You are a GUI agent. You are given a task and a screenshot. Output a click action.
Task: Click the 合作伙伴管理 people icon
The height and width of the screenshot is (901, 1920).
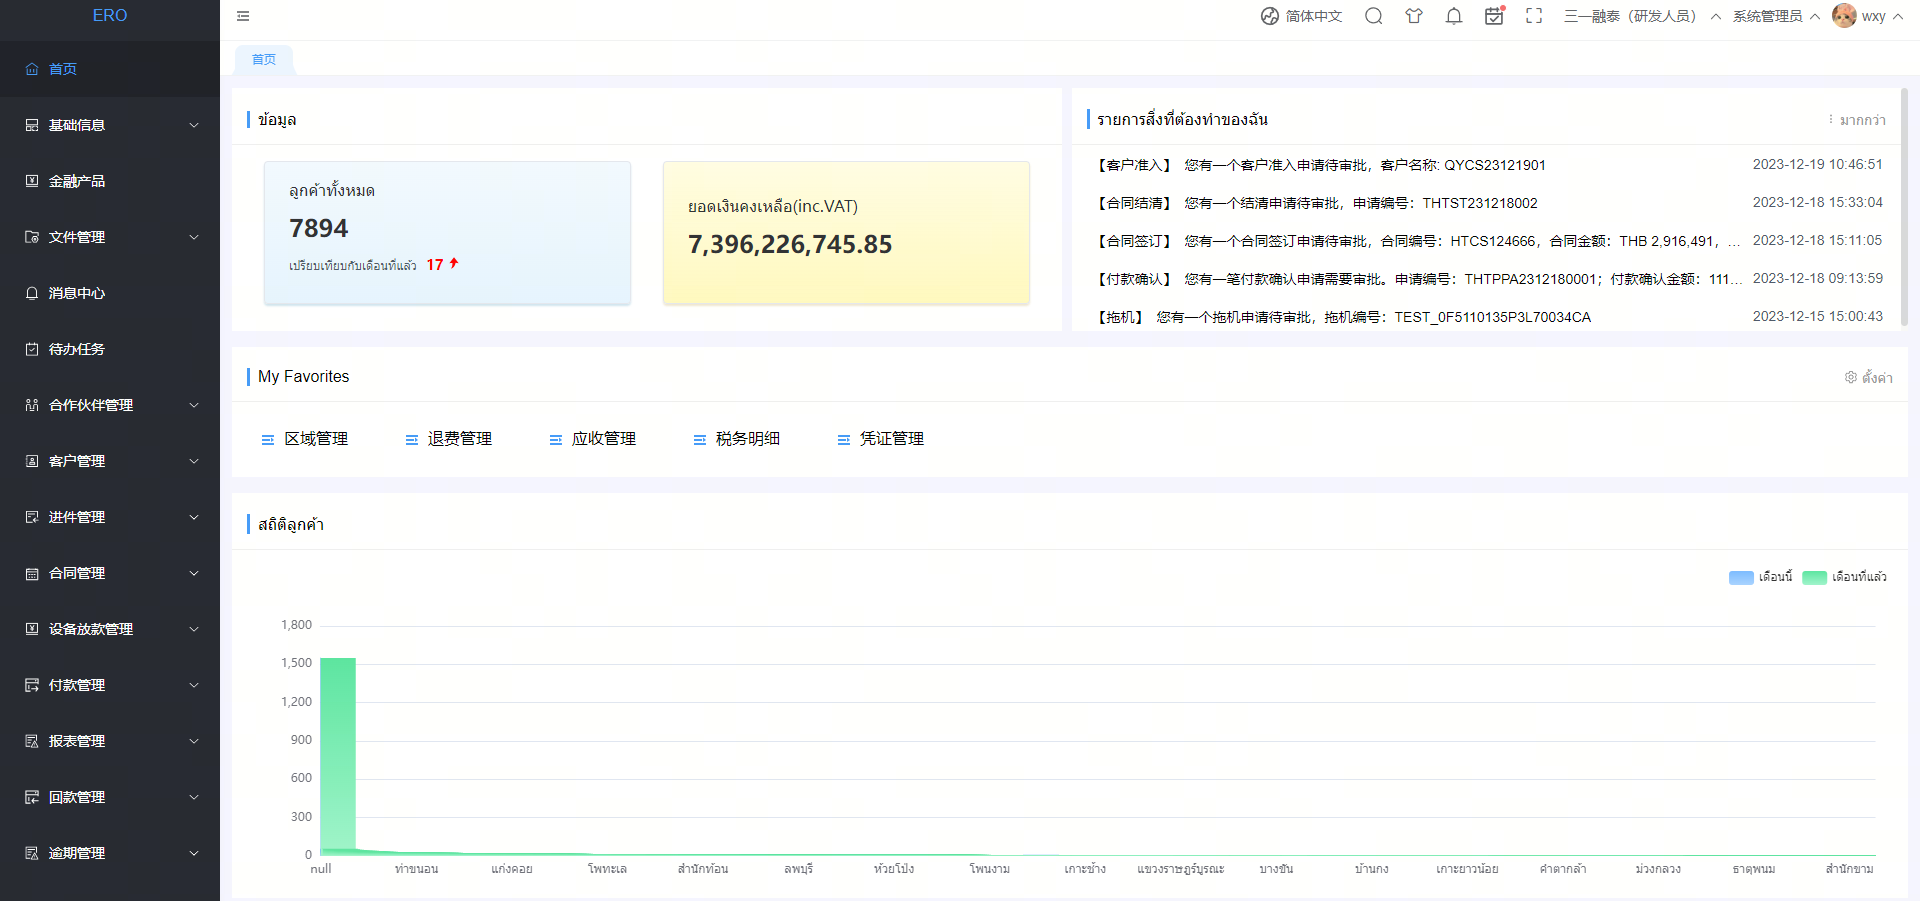pos(32,405)
